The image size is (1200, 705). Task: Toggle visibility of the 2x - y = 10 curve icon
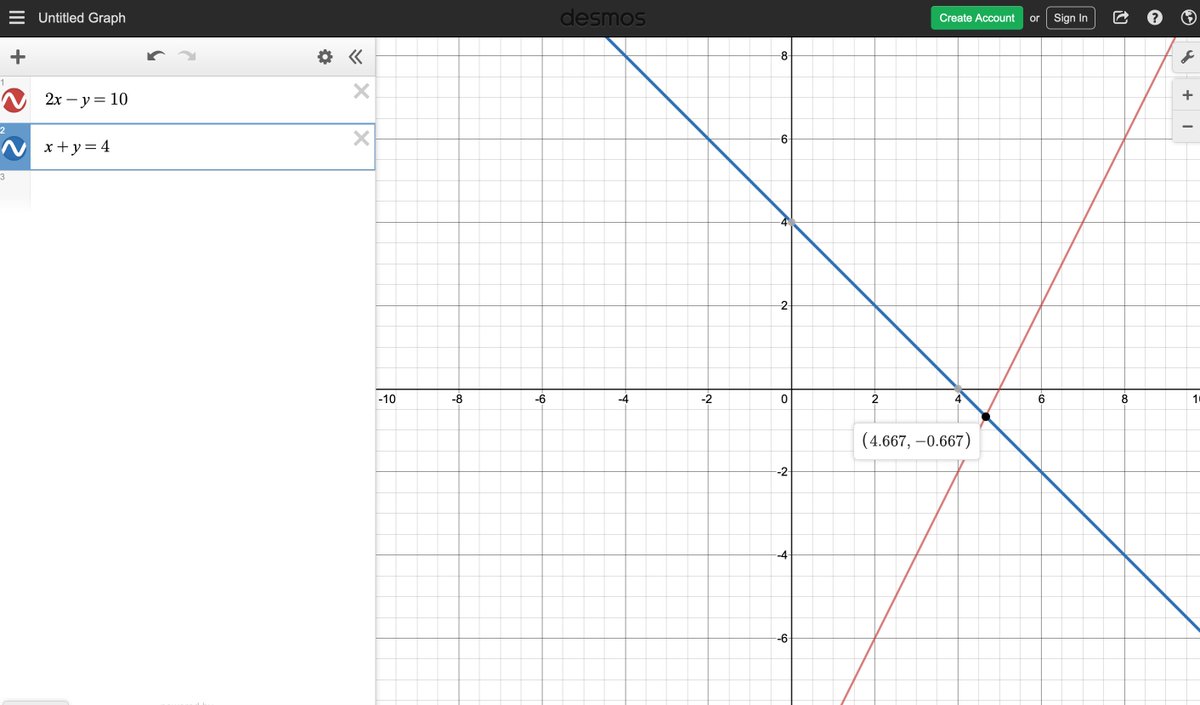[15, 99]
